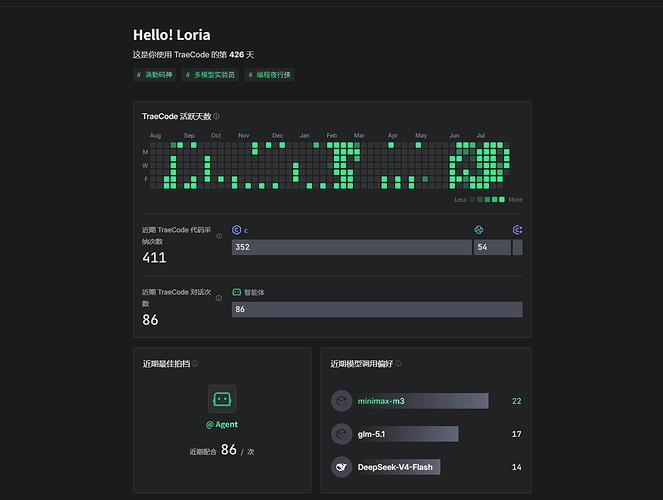Click the darkest legend swatch next to Less
This screenshot has width=663, height=500.
(x=473, y=199)
